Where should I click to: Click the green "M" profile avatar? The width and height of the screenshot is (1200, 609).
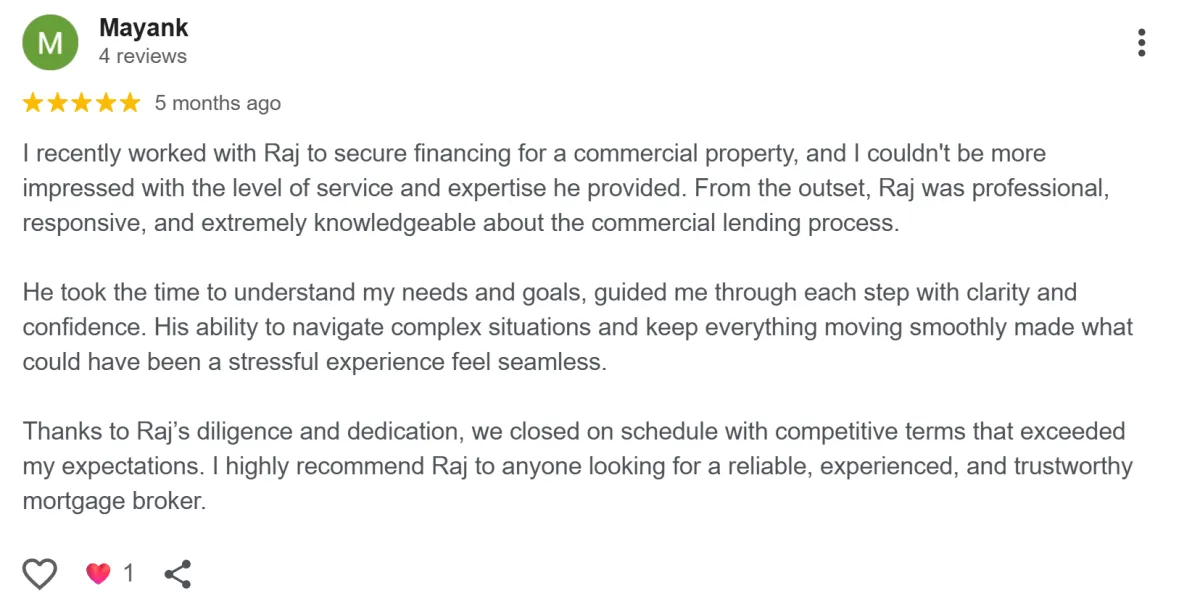tap(50, 43)
